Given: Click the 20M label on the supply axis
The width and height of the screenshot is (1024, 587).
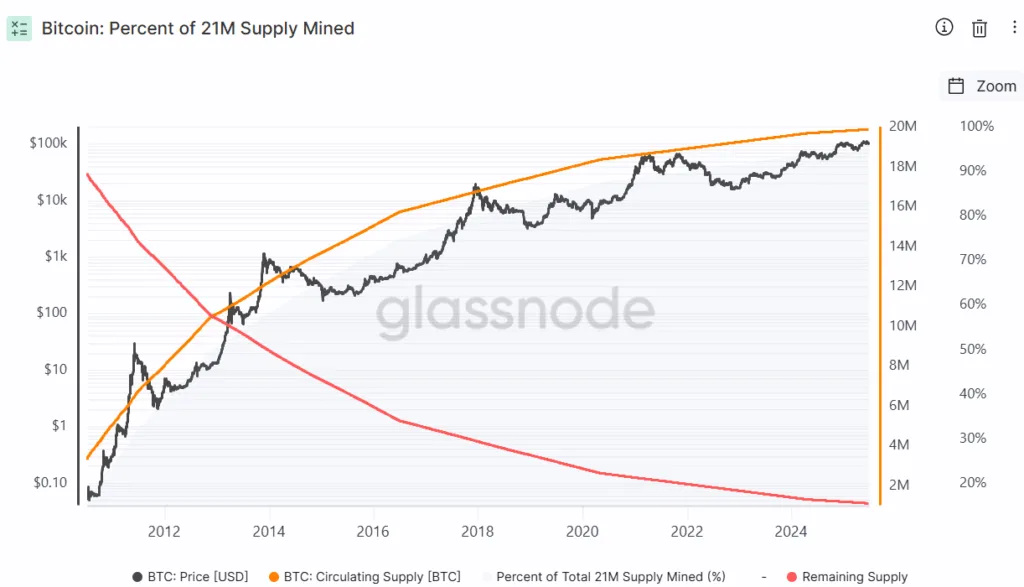Looking at the screenshot, I should 903,127.
